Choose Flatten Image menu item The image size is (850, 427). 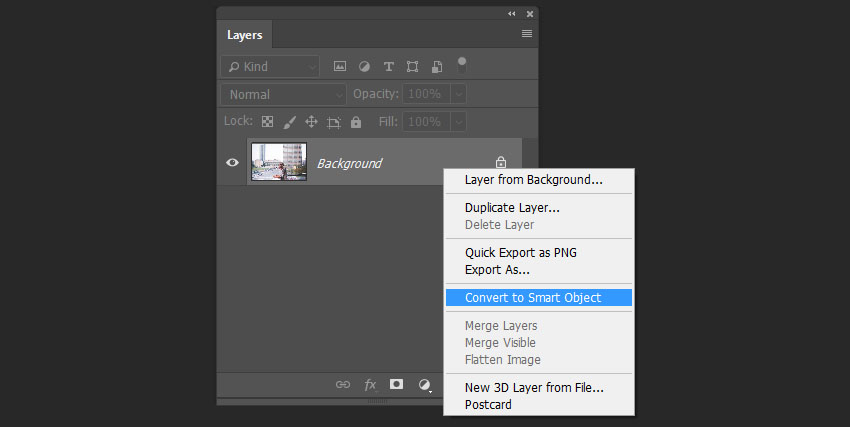tap(539, 359)
